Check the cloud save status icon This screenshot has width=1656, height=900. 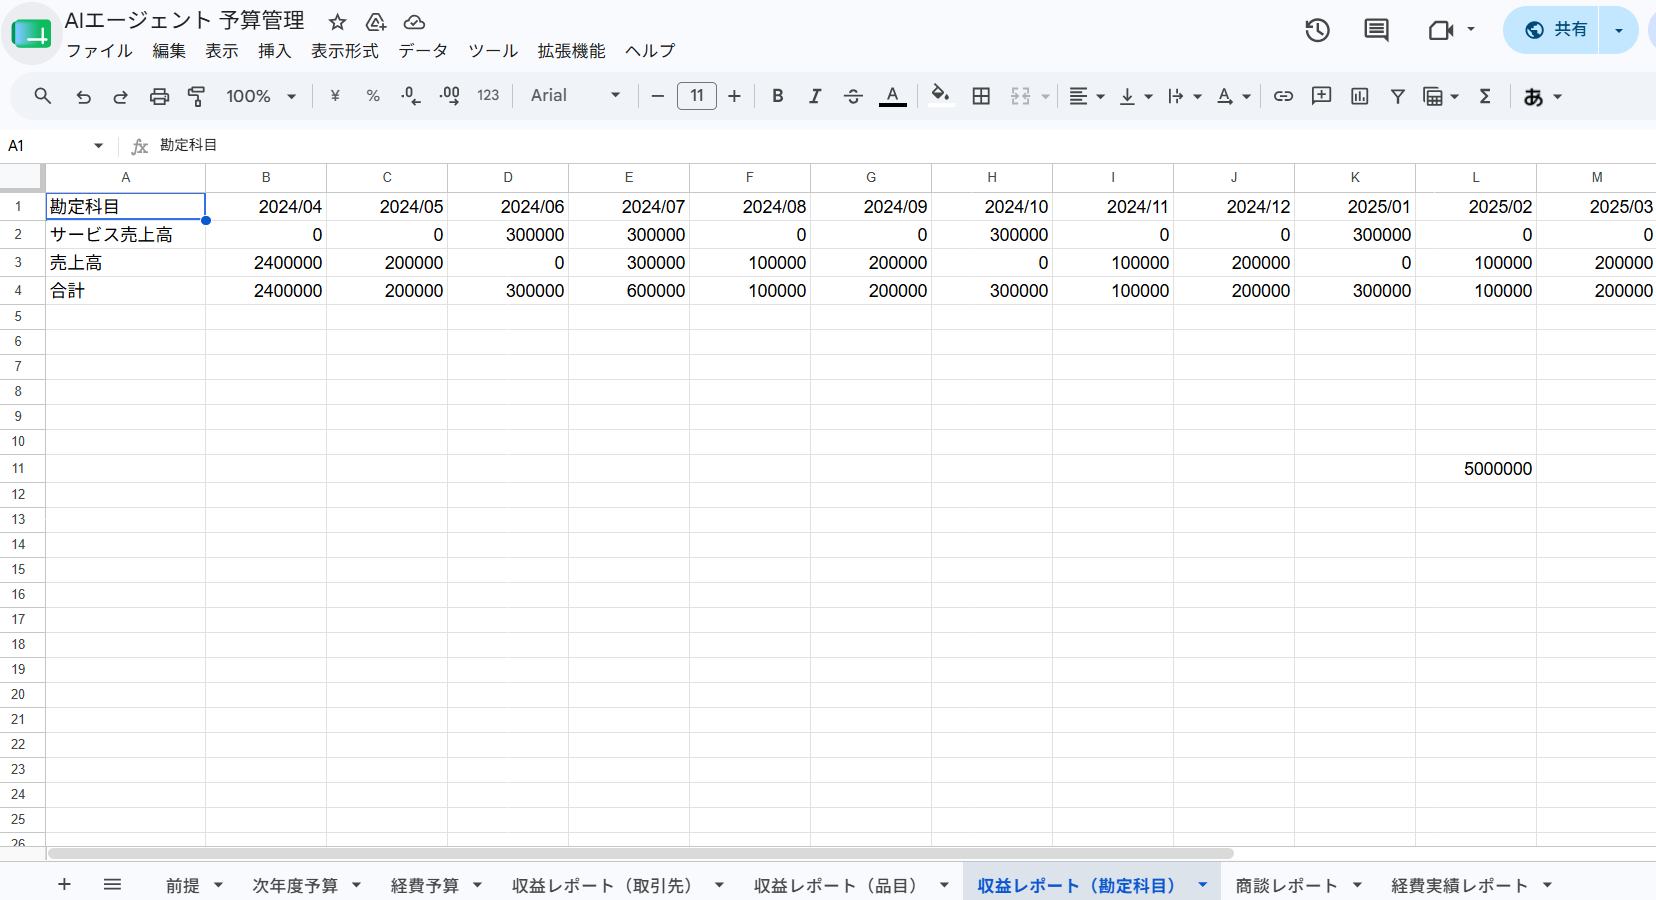pos(414,22)
